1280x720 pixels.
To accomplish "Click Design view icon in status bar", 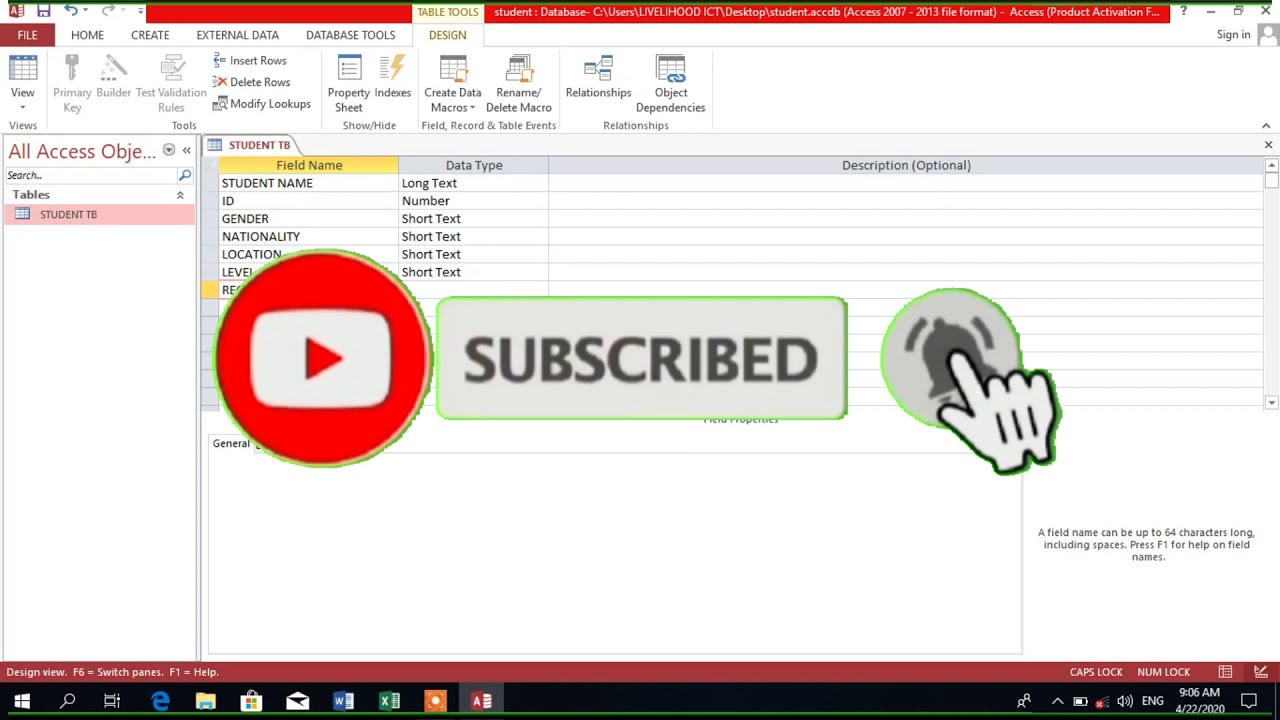I will (x=1261, y=672).
